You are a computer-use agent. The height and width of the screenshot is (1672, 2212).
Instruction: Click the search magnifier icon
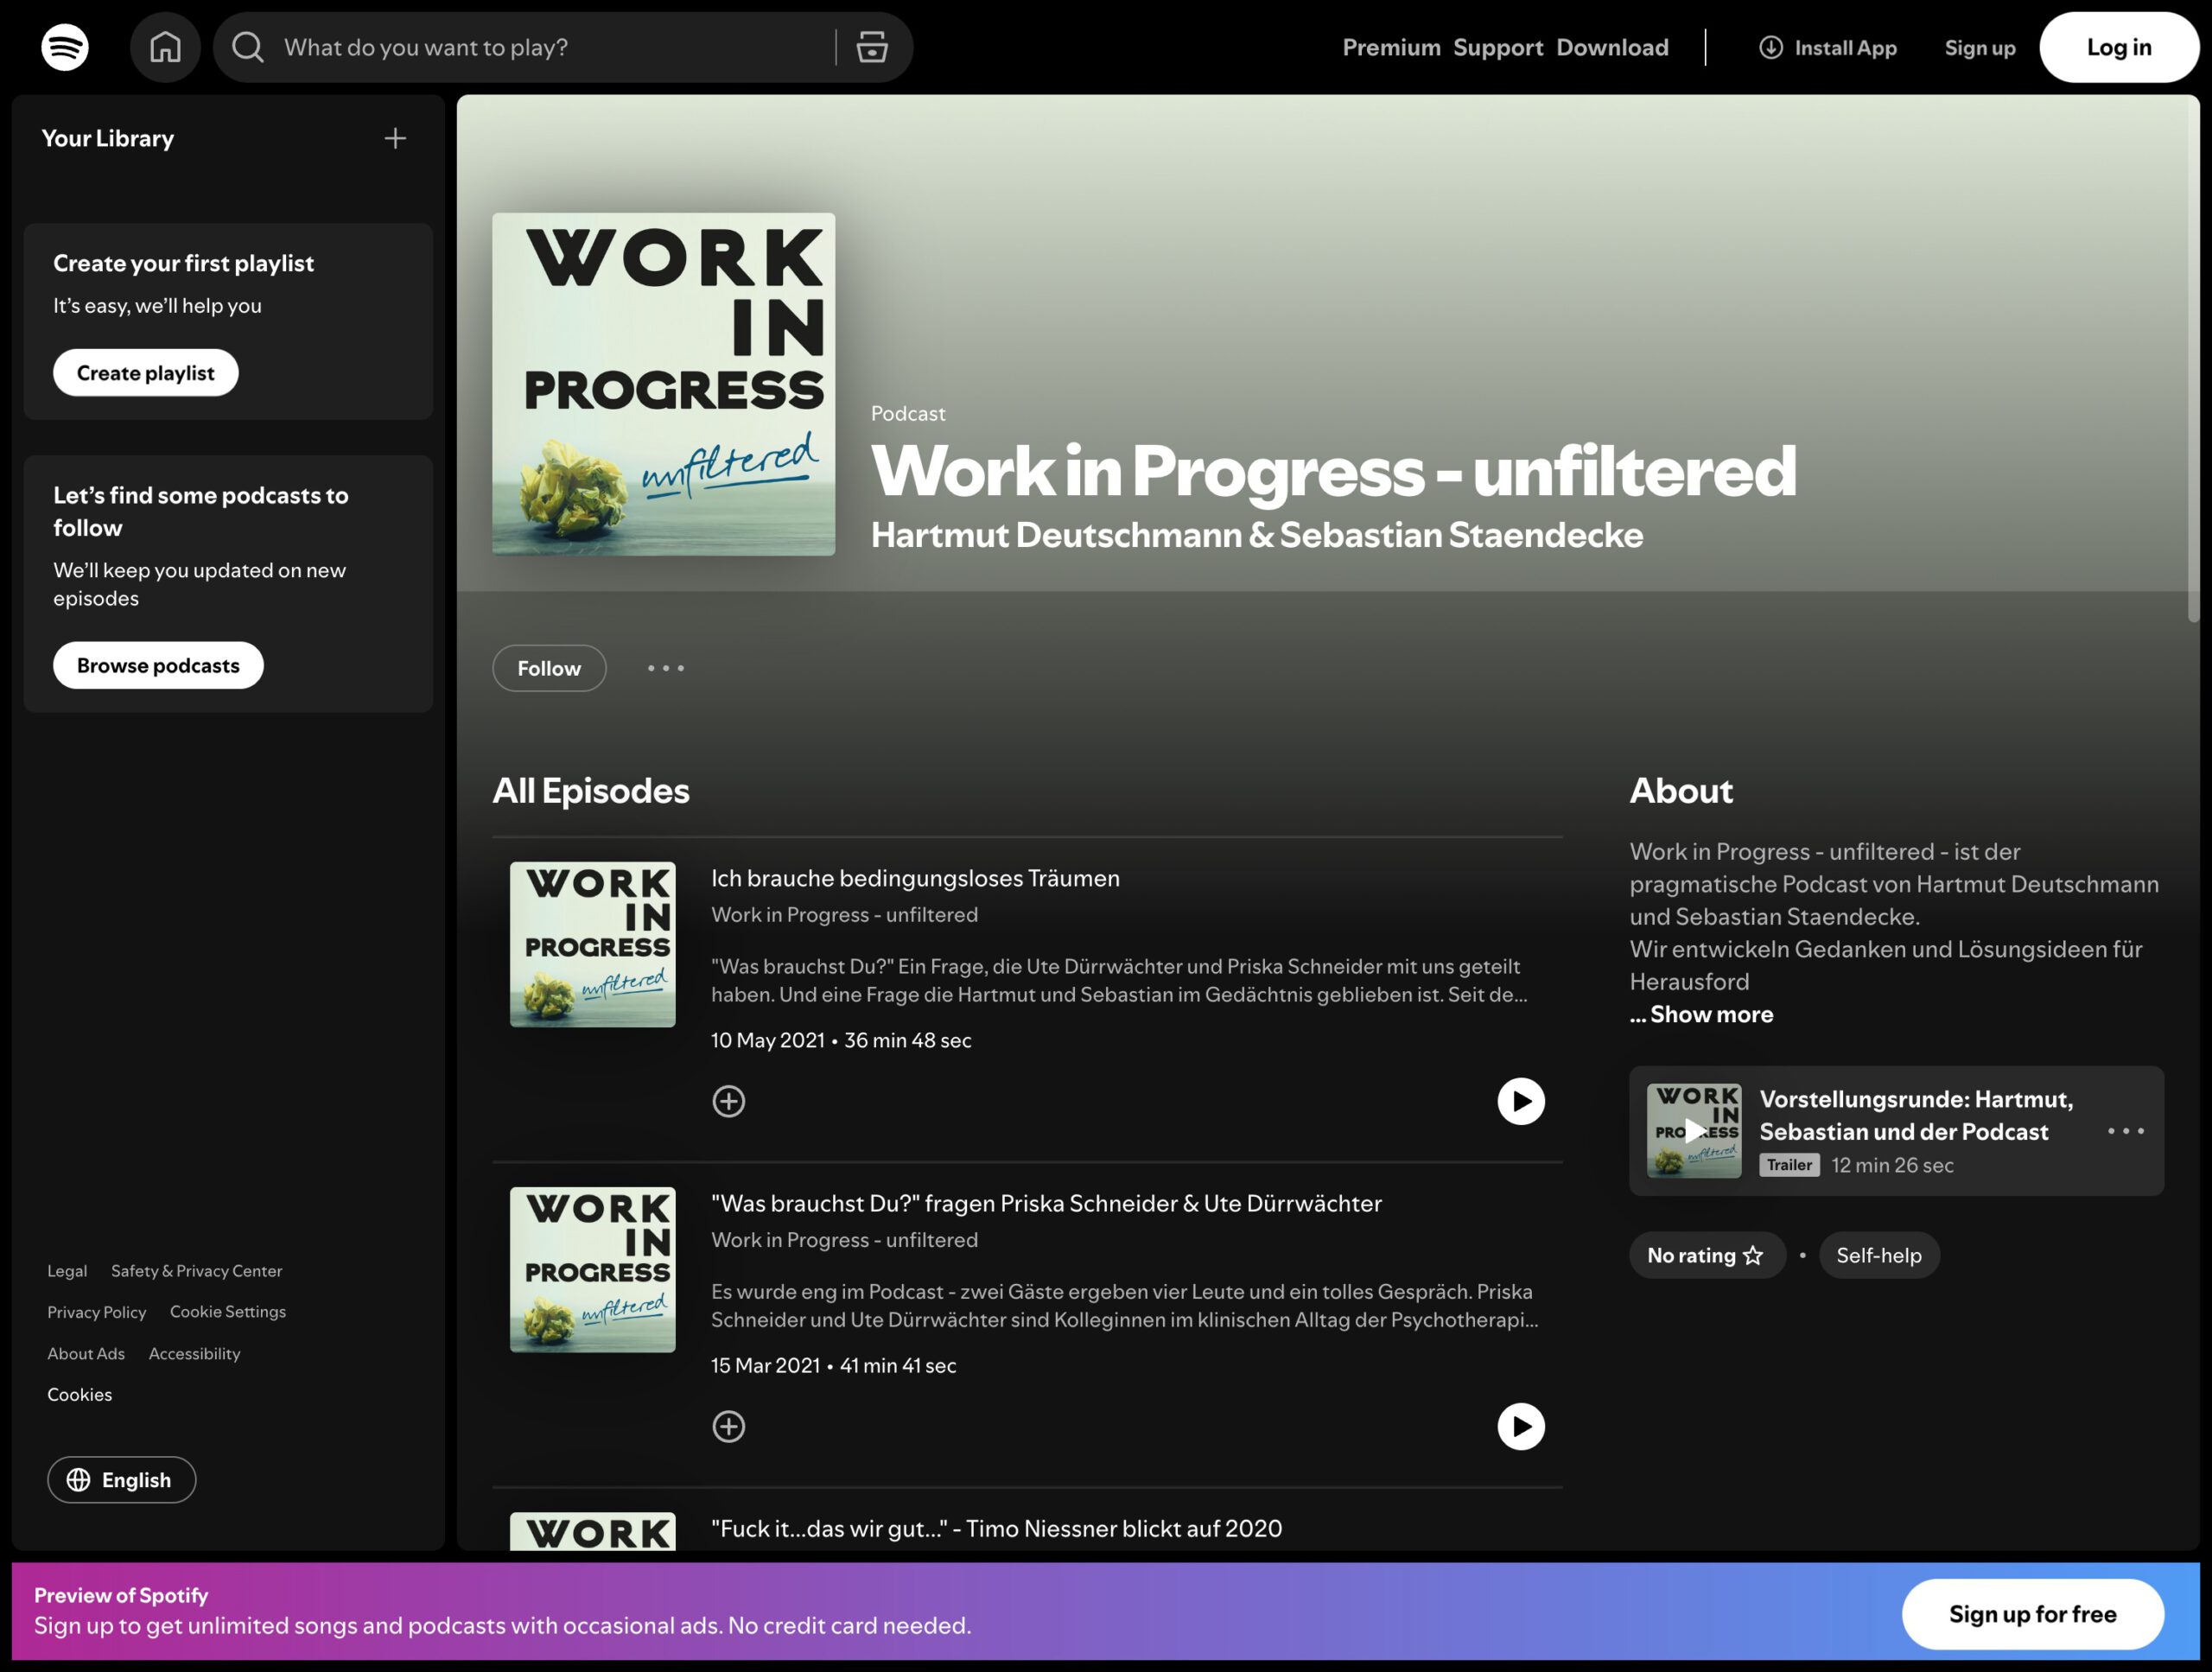(248, 47)
